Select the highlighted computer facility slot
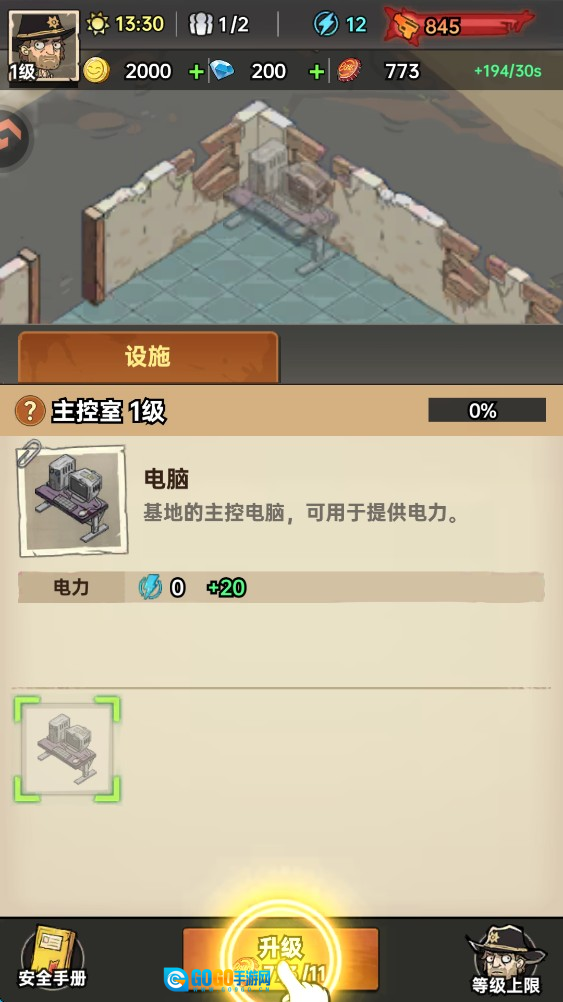This screenshot has width=563, height=1002. [67, 749]
